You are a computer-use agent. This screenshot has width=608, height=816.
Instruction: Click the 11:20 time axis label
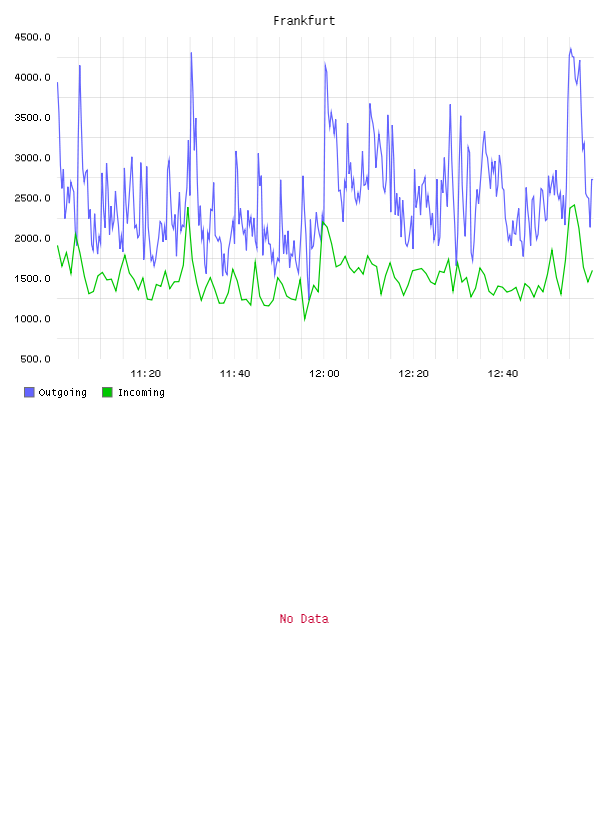tap(145, 374)
